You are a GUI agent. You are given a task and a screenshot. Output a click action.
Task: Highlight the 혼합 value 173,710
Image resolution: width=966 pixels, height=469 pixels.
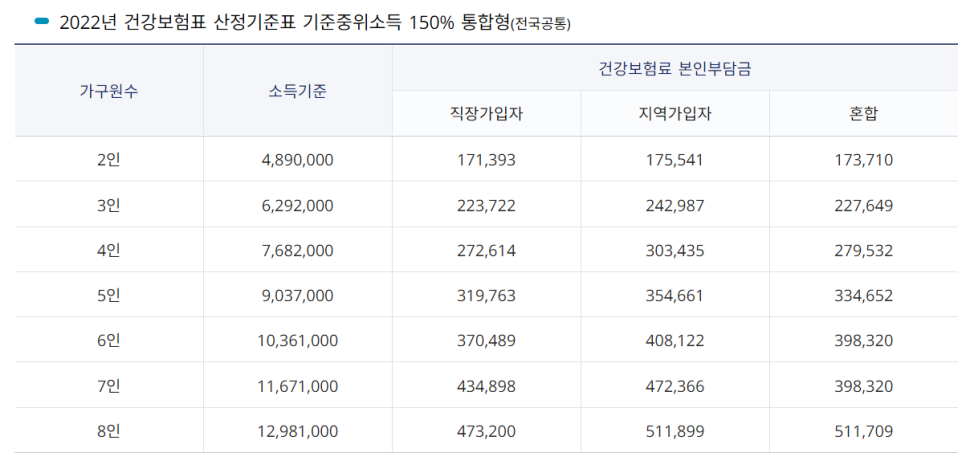pos(864,160)
